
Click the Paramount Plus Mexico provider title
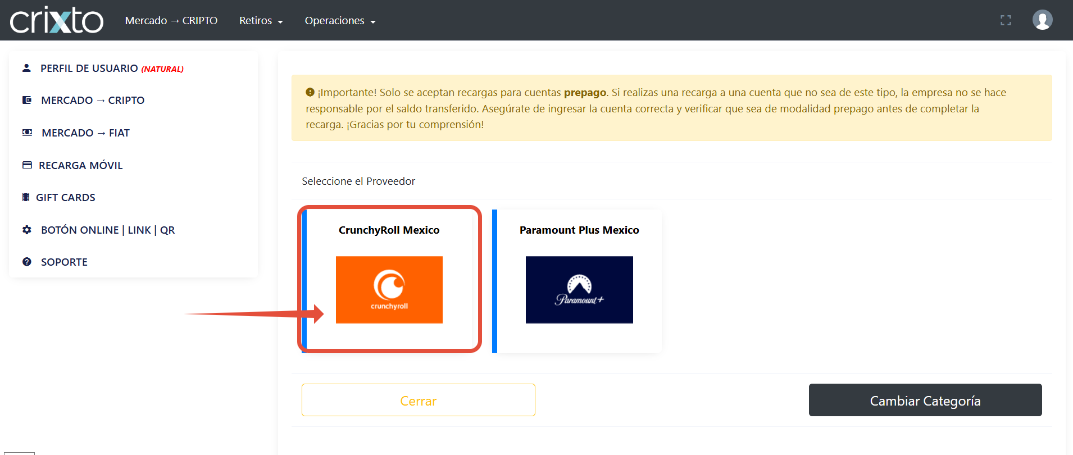579,231
